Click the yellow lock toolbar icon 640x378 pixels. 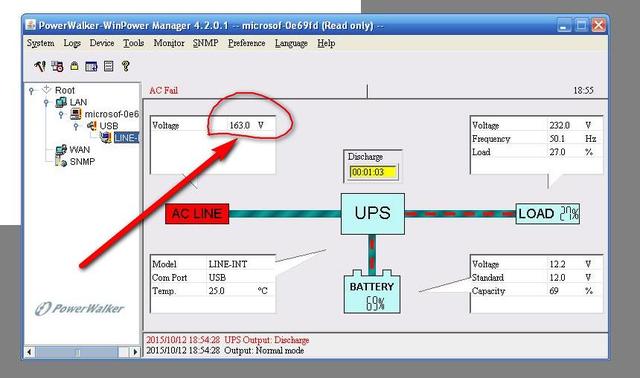74,66
